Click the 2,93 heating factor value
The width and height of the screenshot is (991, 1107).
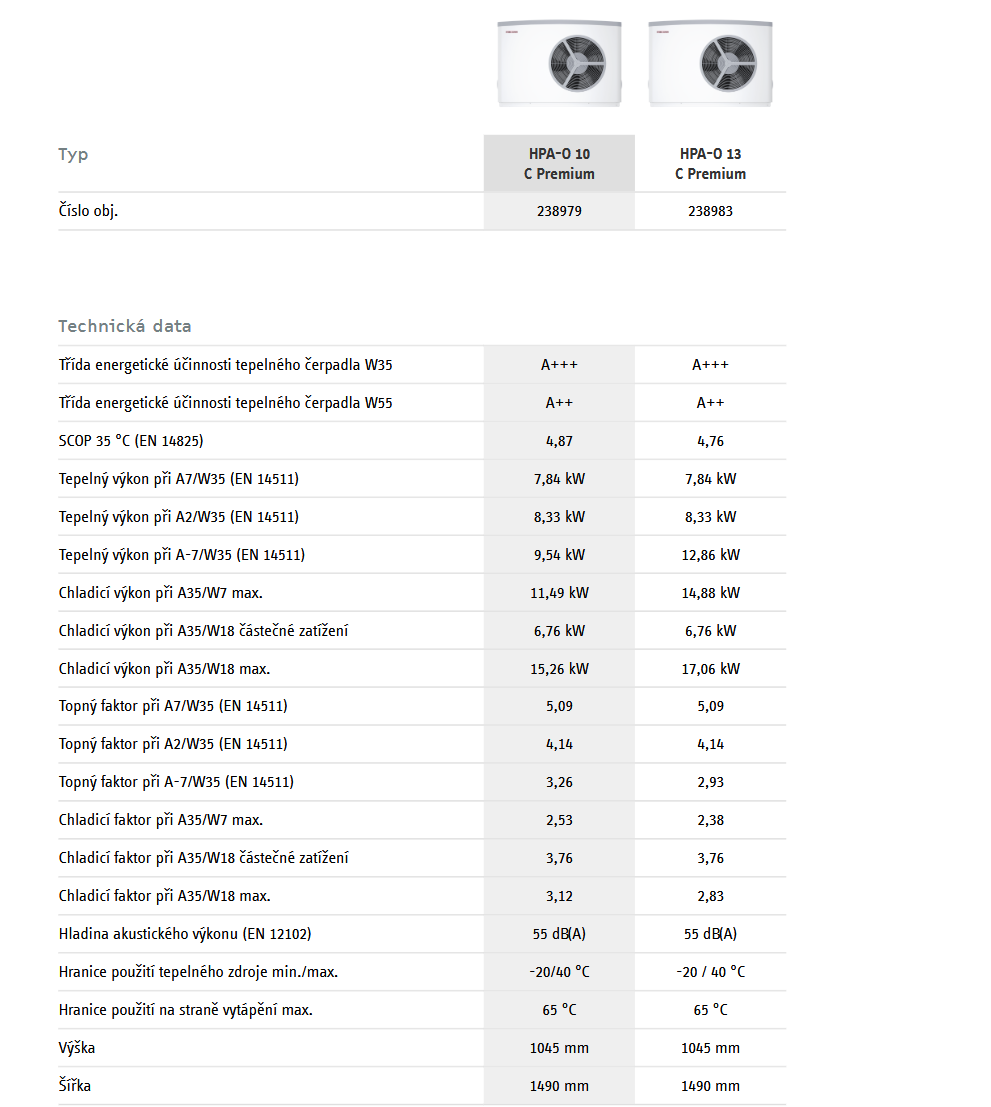click(x=710, y=783)
